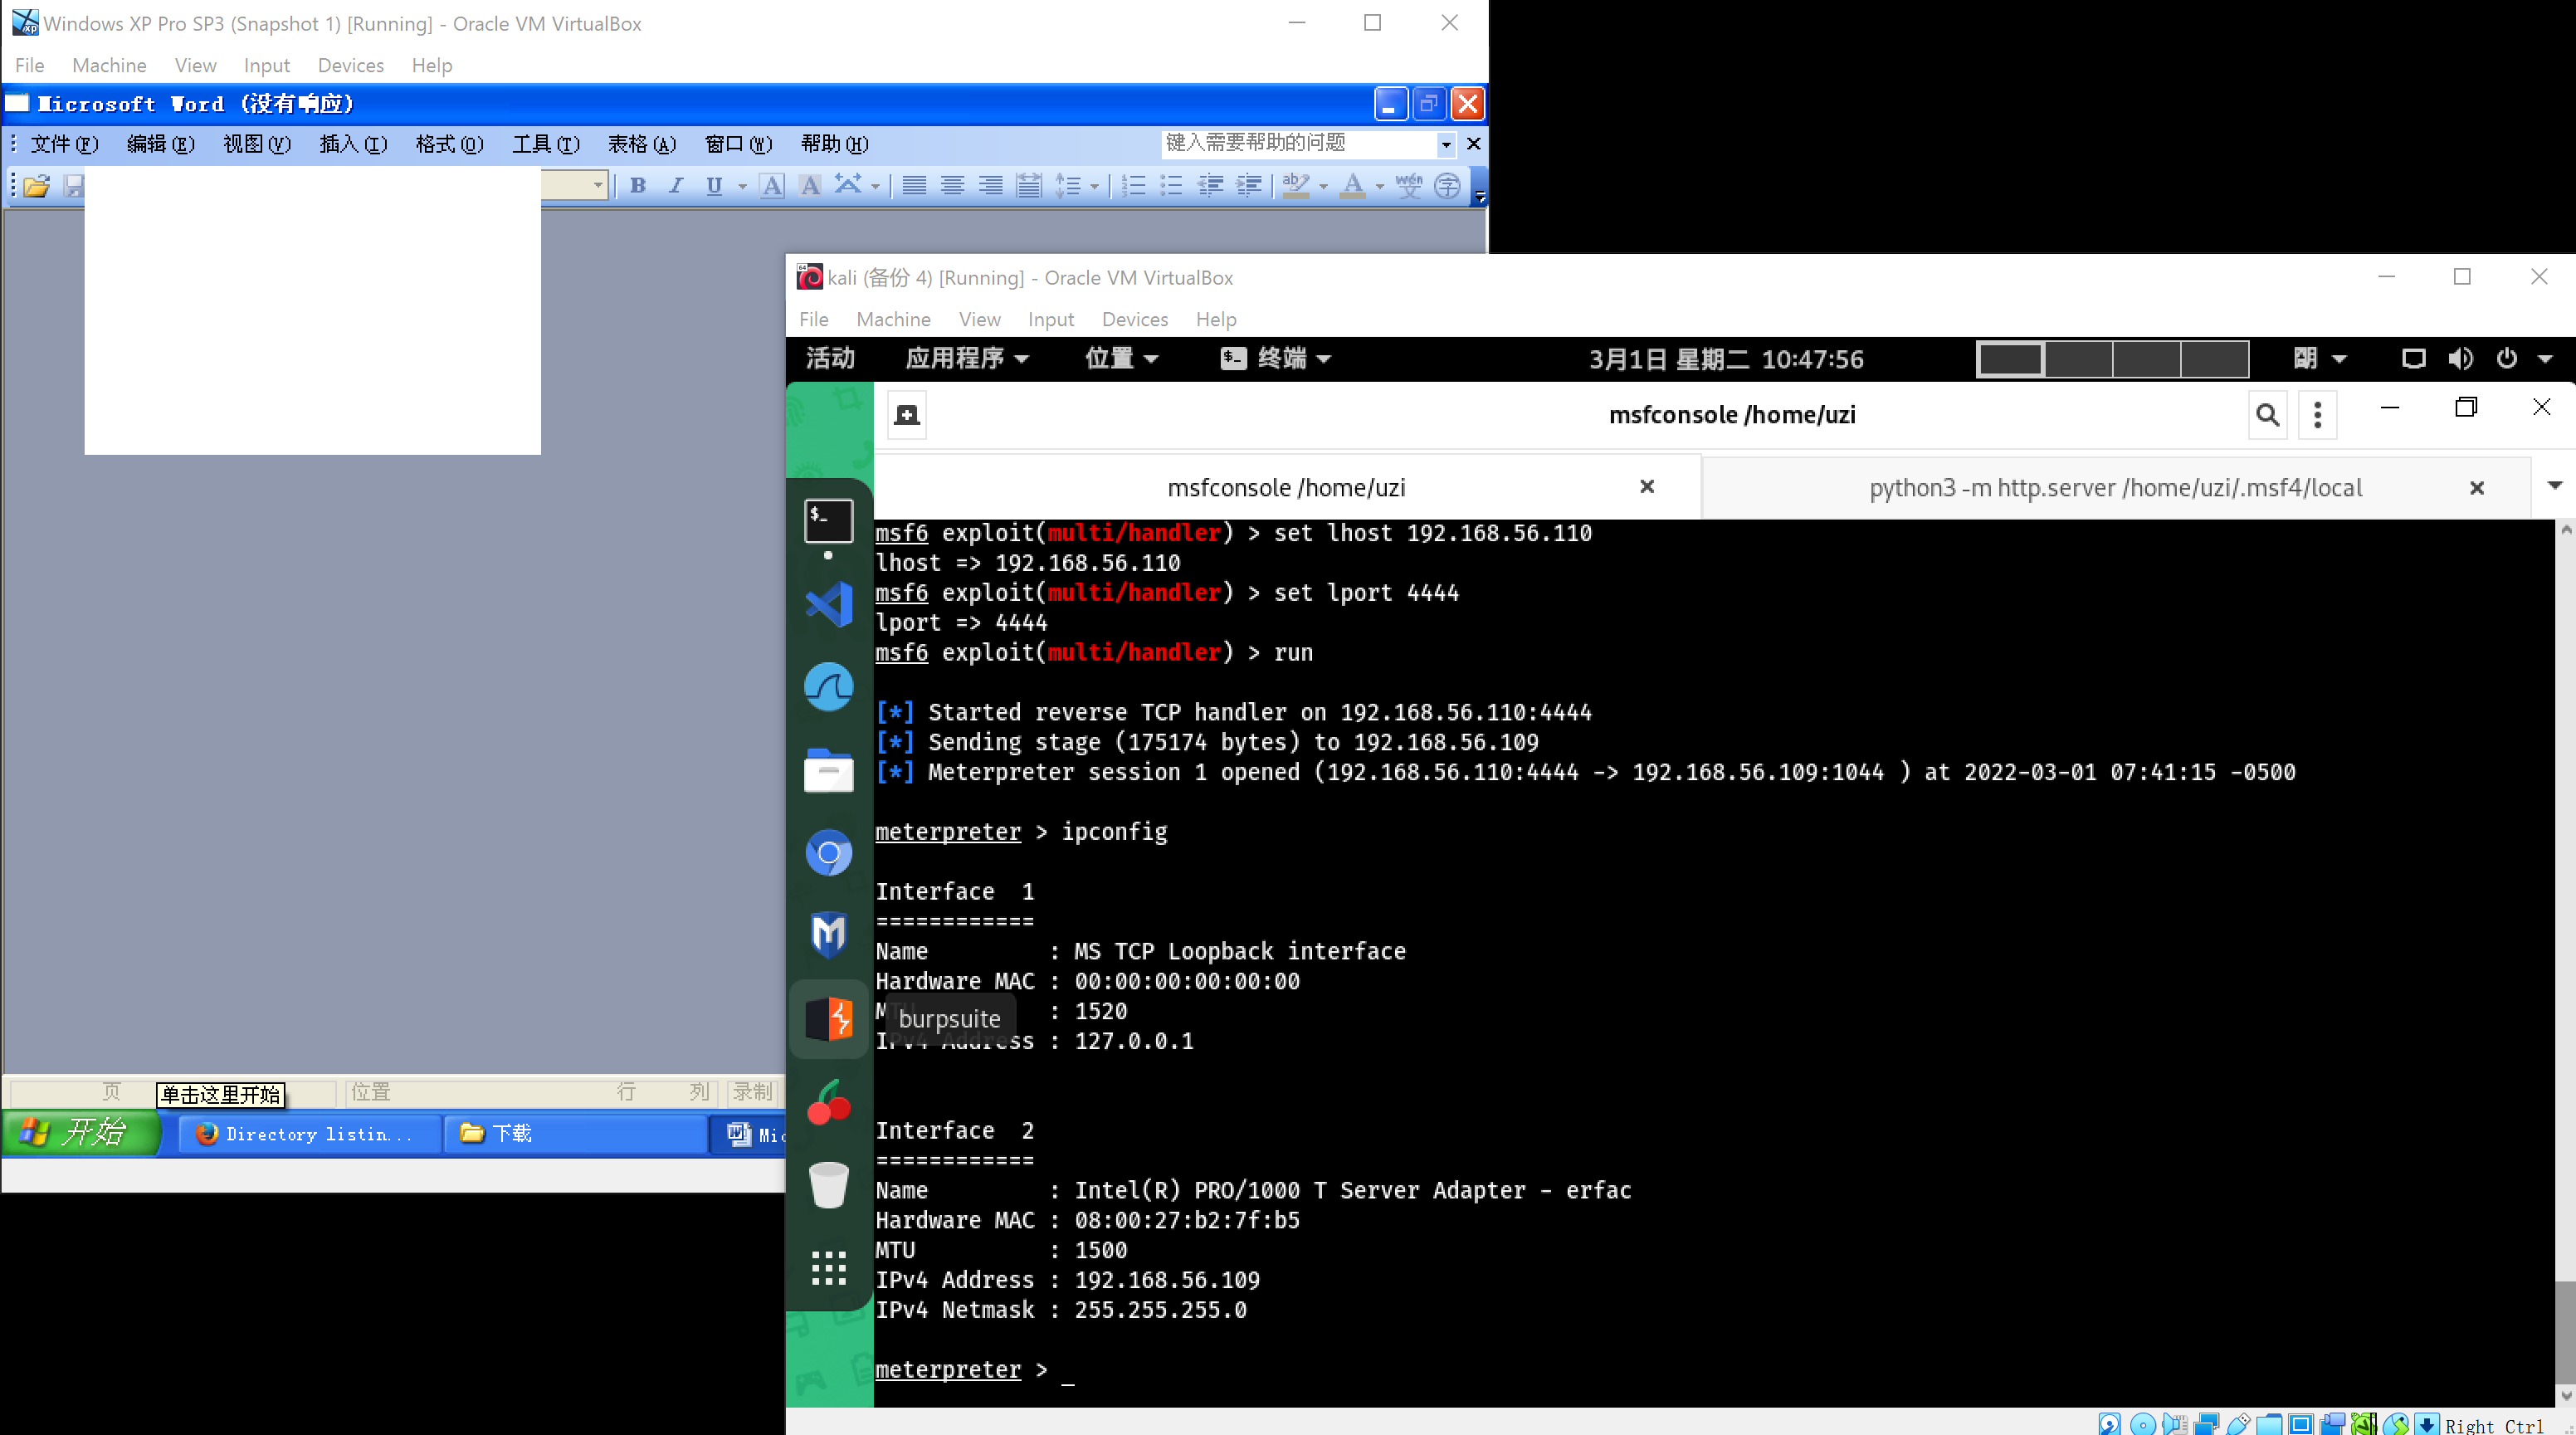The width and height of the screenshot is (2576, 1435).
Task: Click 活动 Activities in Kali top bar
Action: click(830, 358)
